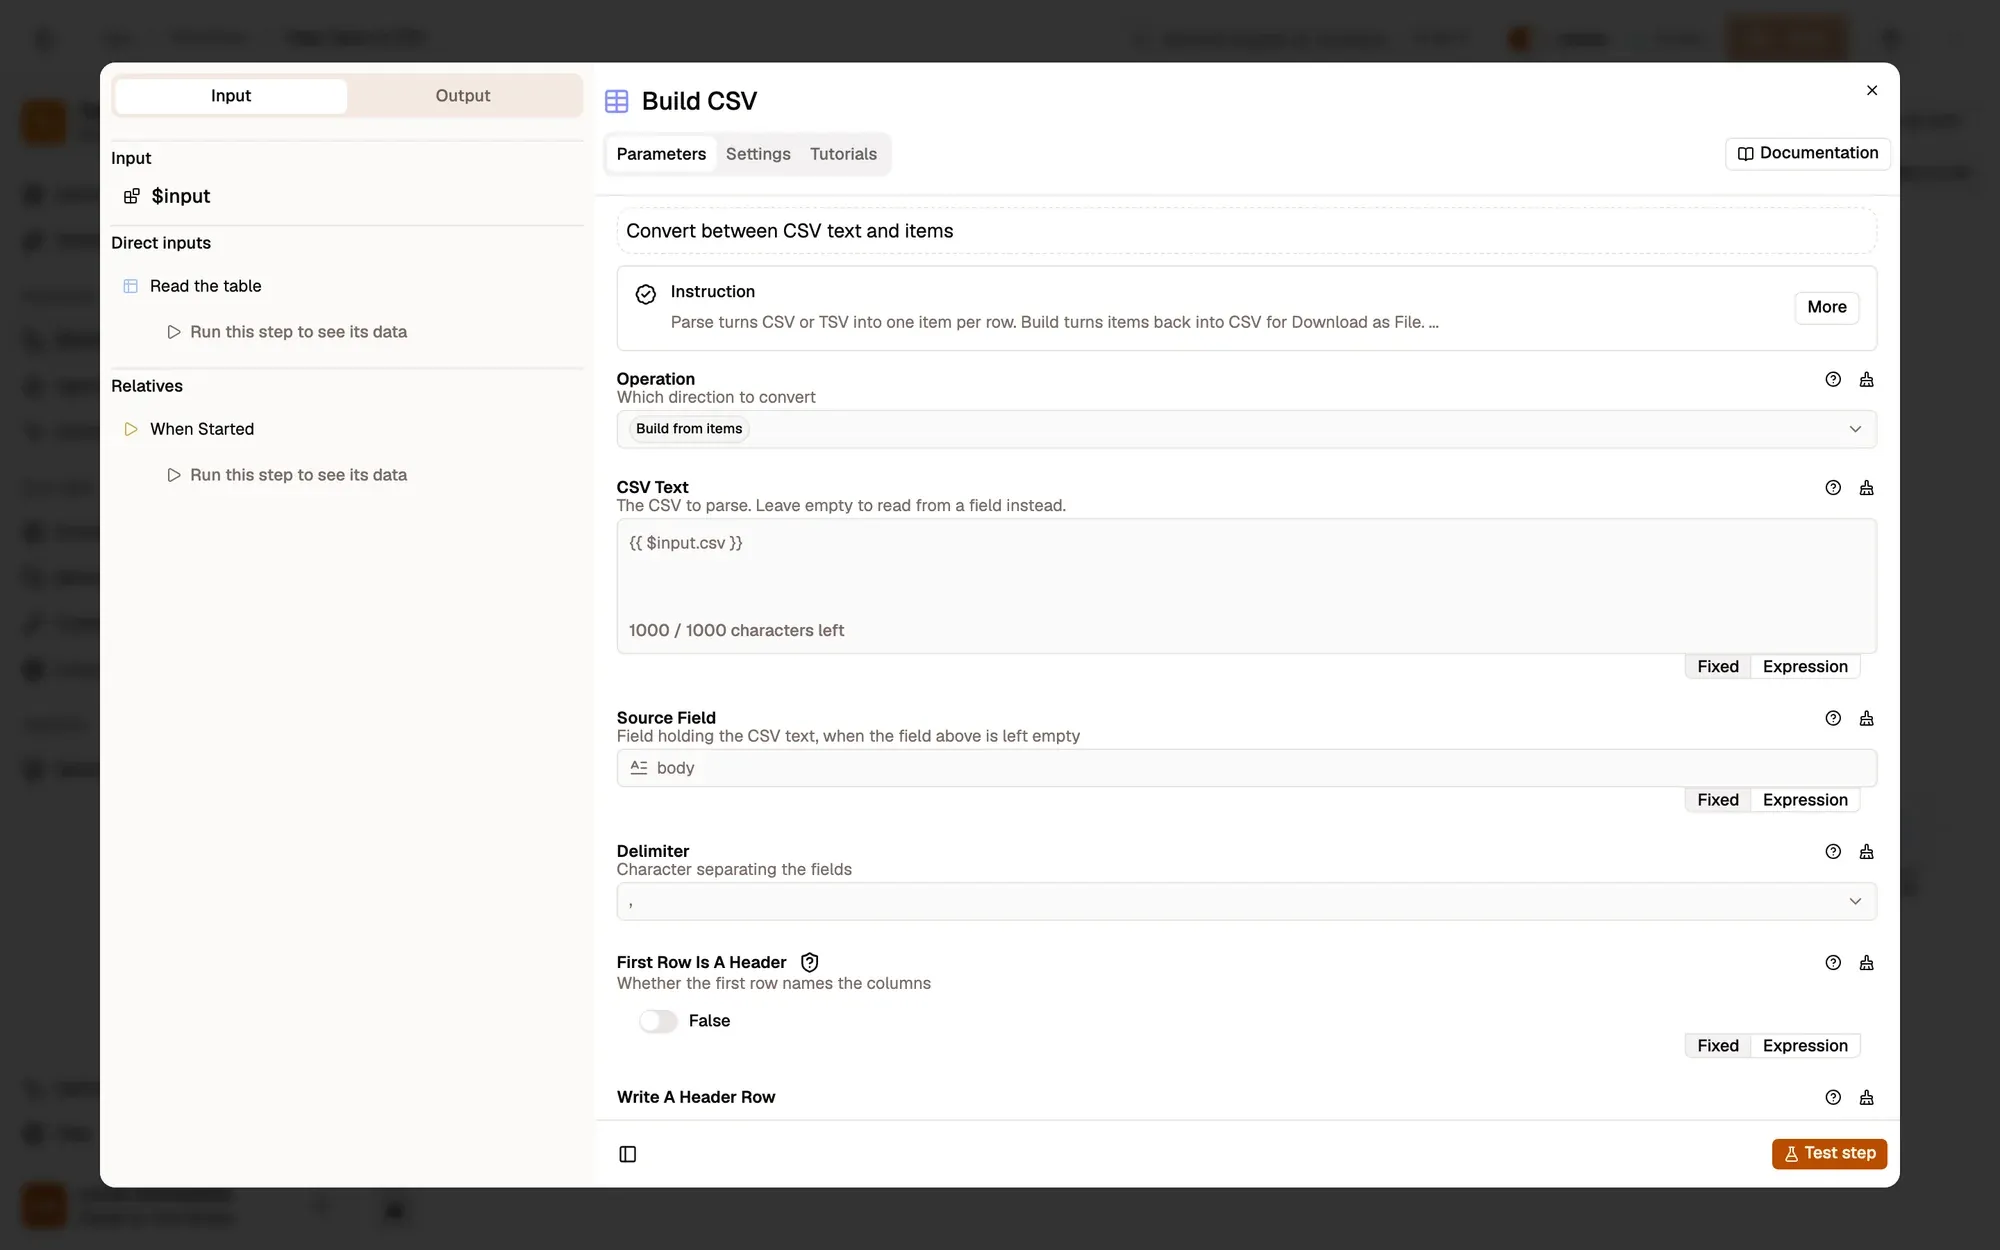Screen dimensions: 2000x1250
Task: Open the Settings tab
Action: click(758, 154)
